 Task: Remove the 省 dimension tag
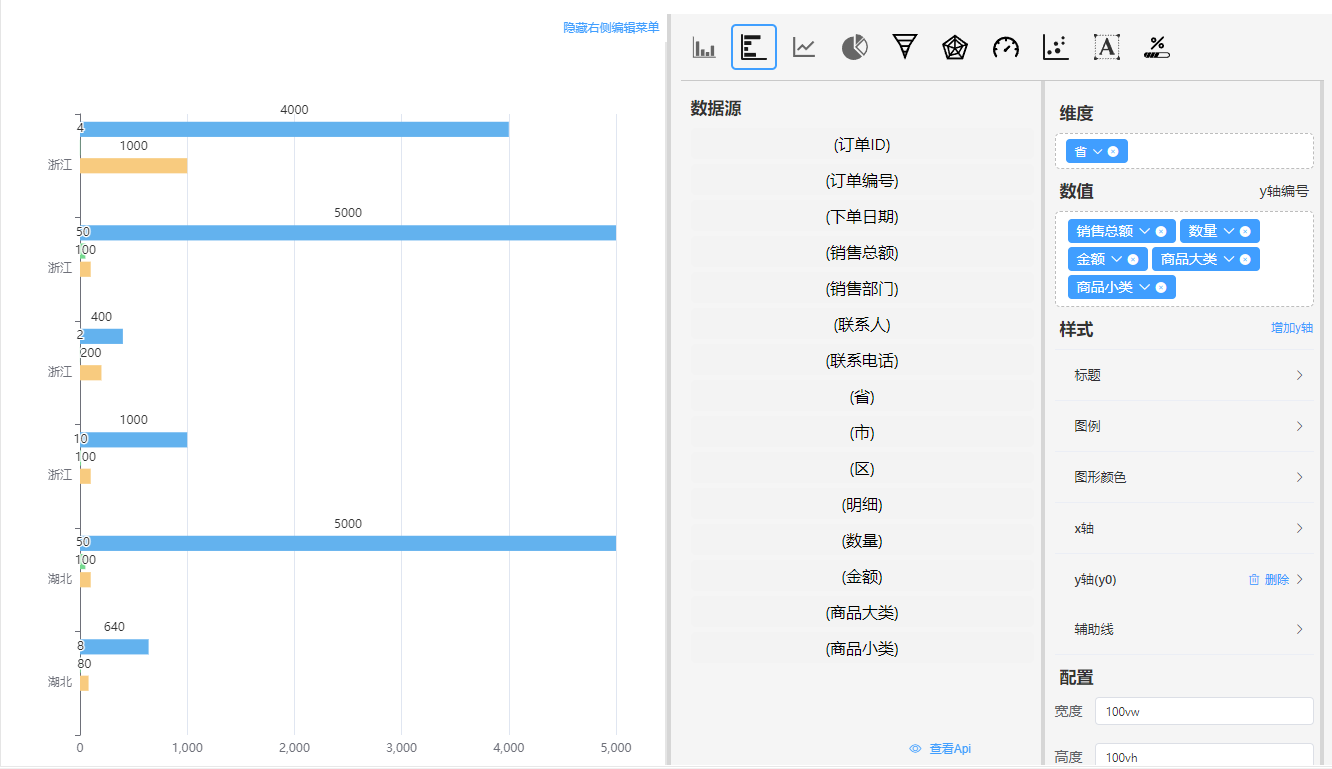(x=1113, y=152)
